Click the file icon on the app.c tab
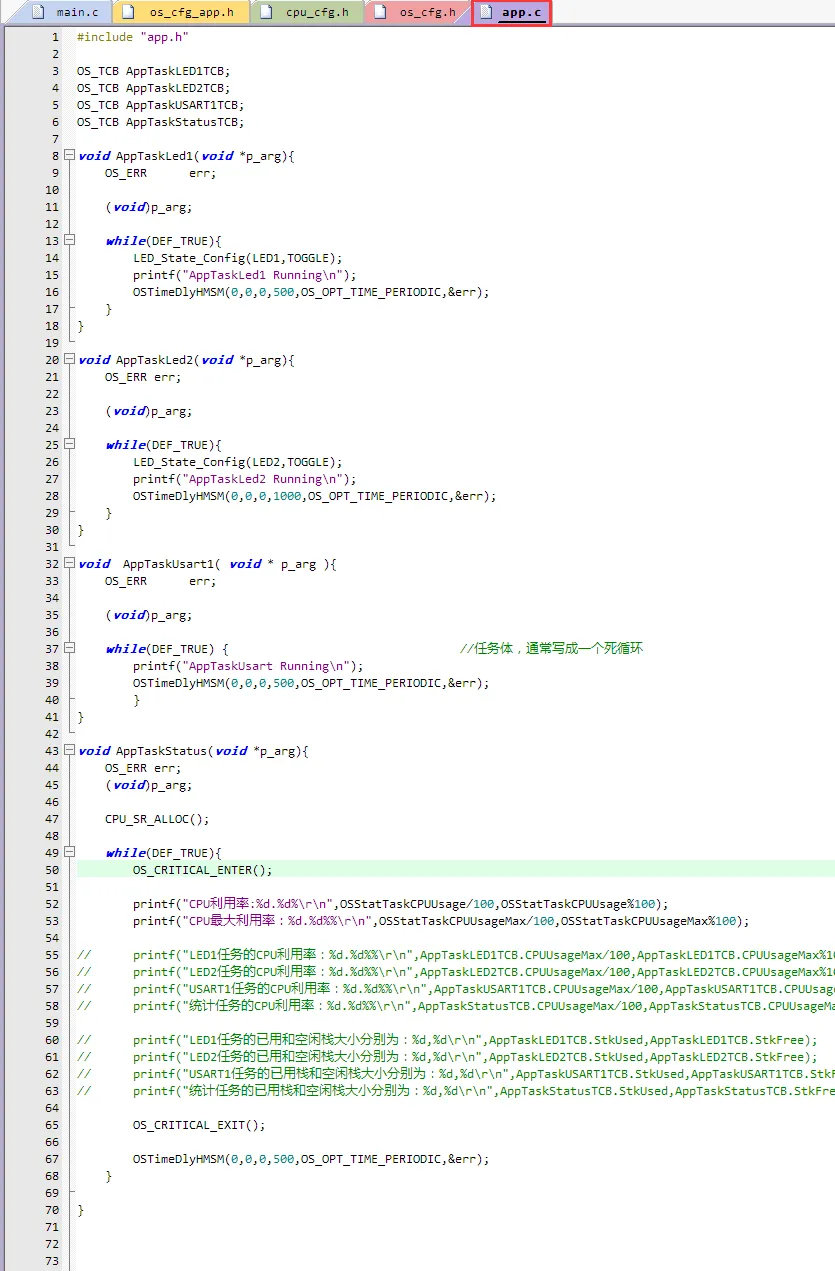835x1271 pixels. click(486, 12)
